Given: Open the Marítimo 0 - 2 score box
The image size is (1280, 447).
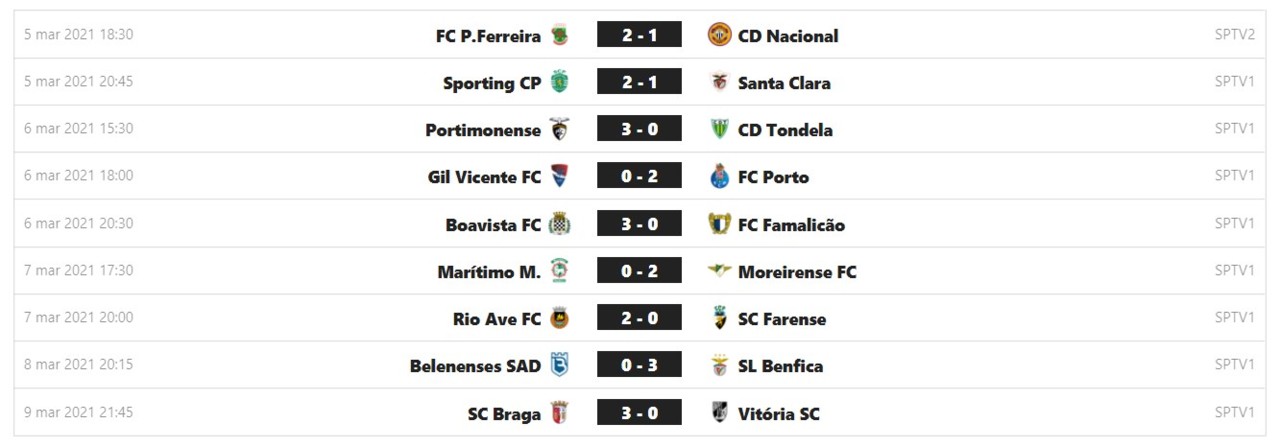Looking at the screenshot, I should click(639, 271).
